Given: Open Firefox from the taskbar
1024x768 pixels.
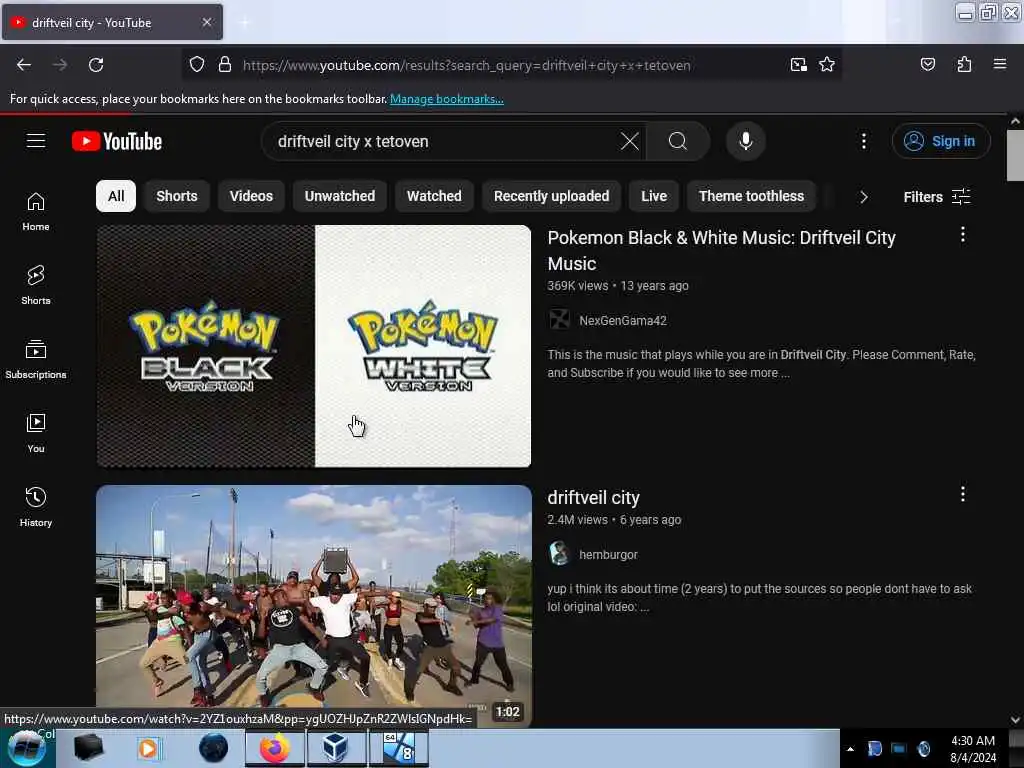Looking at the screenshot, I should click(x=274, y=748).
